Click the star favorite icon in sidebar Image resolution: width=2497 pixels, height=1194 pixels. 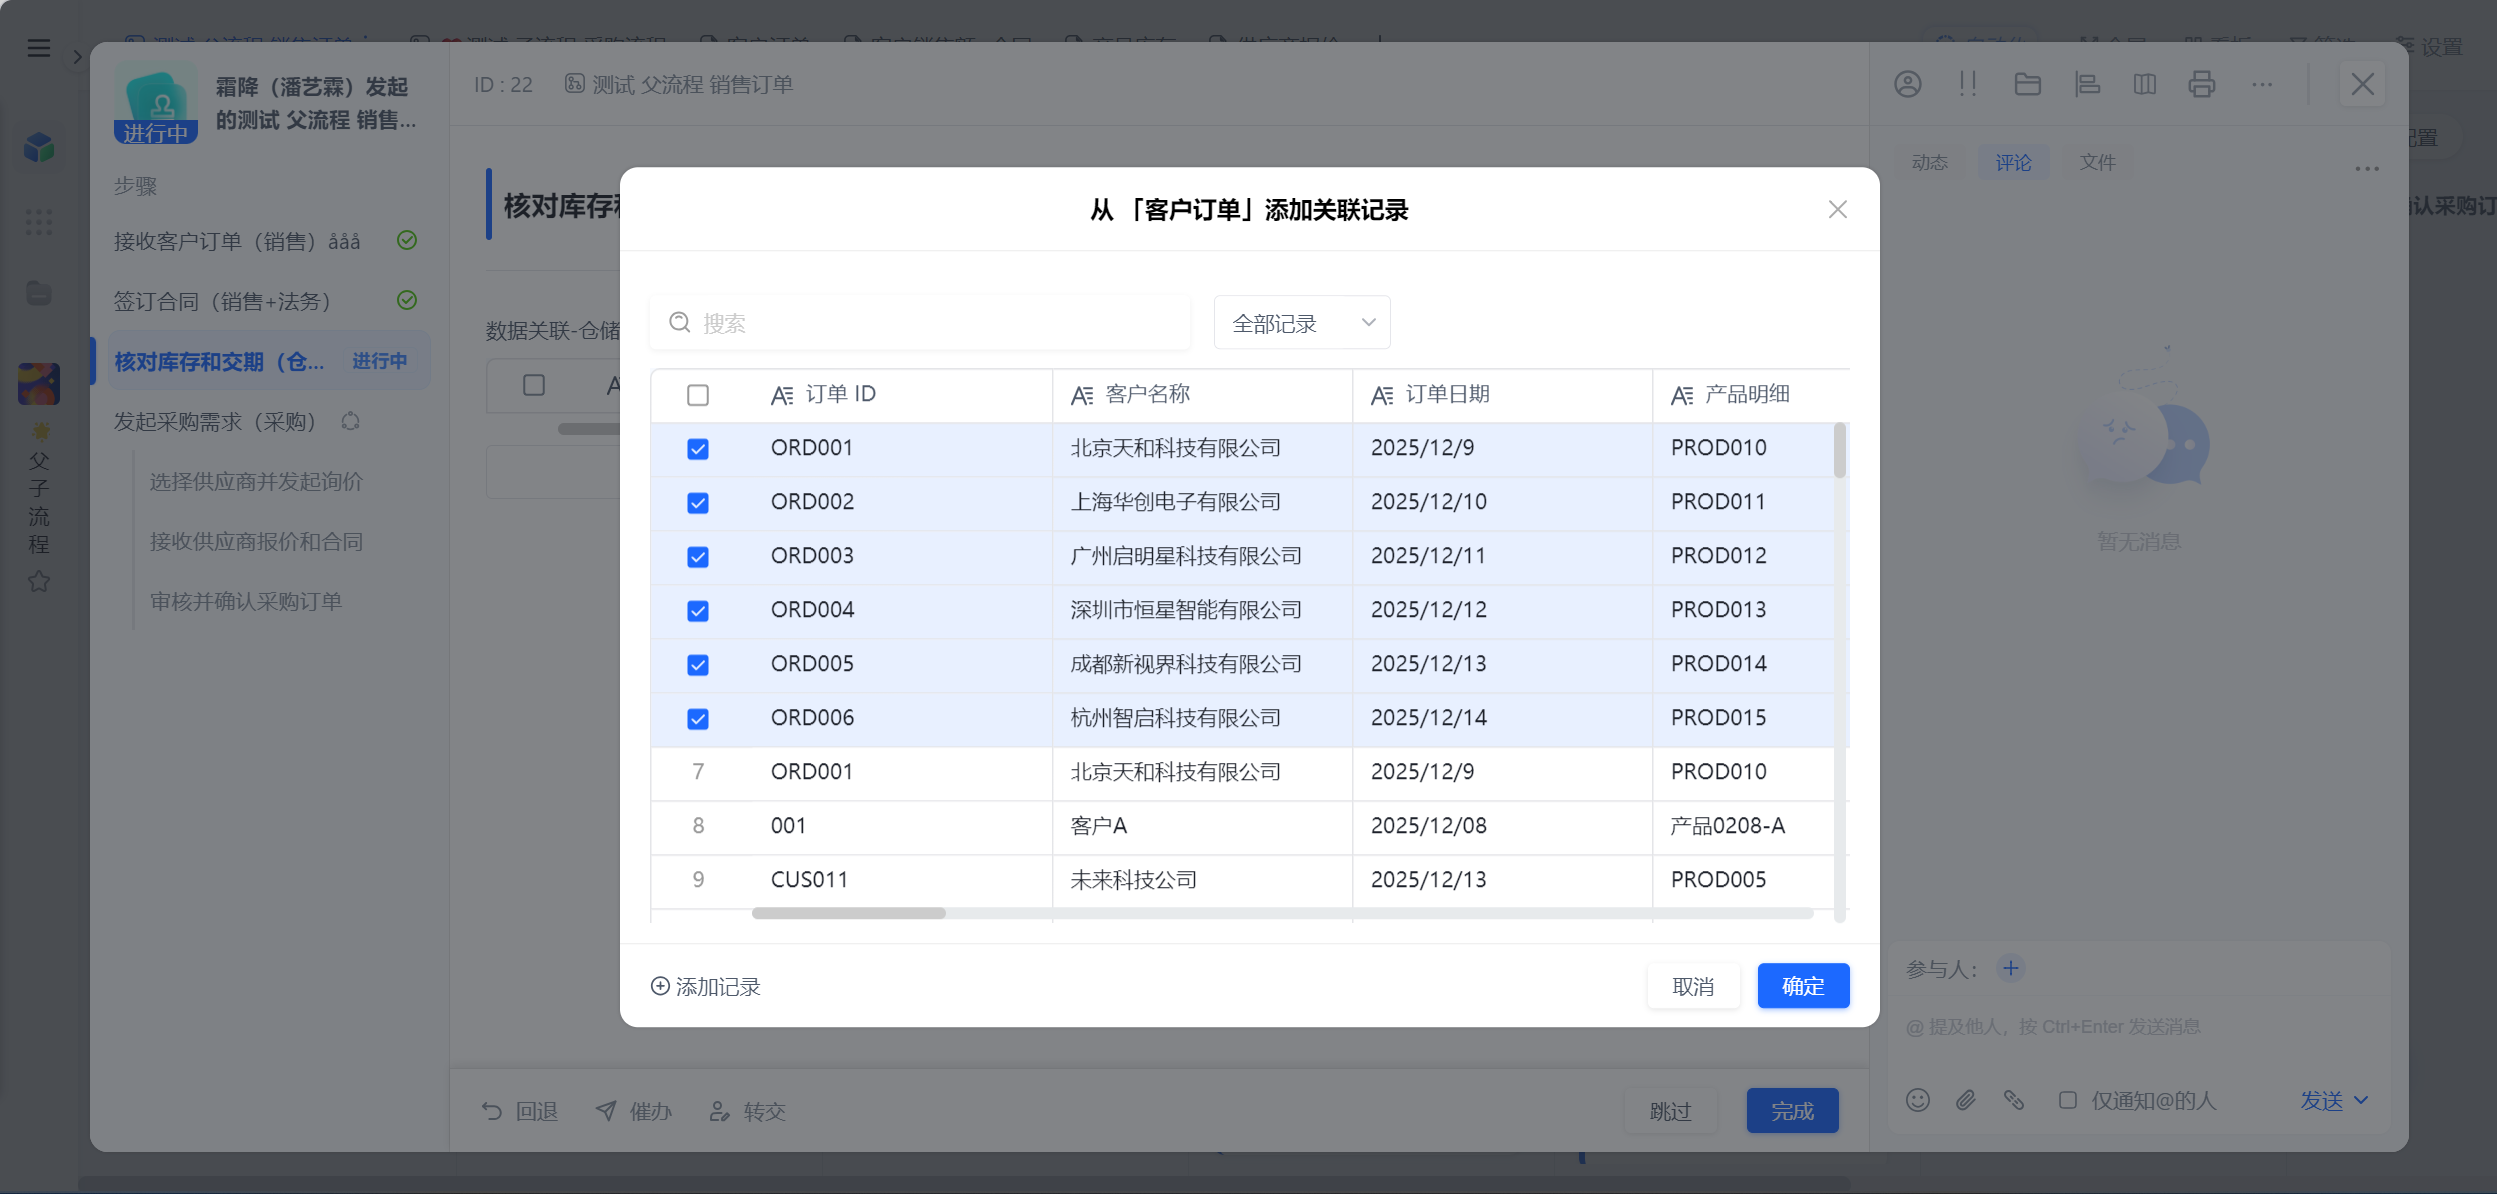tap(39, 581)
